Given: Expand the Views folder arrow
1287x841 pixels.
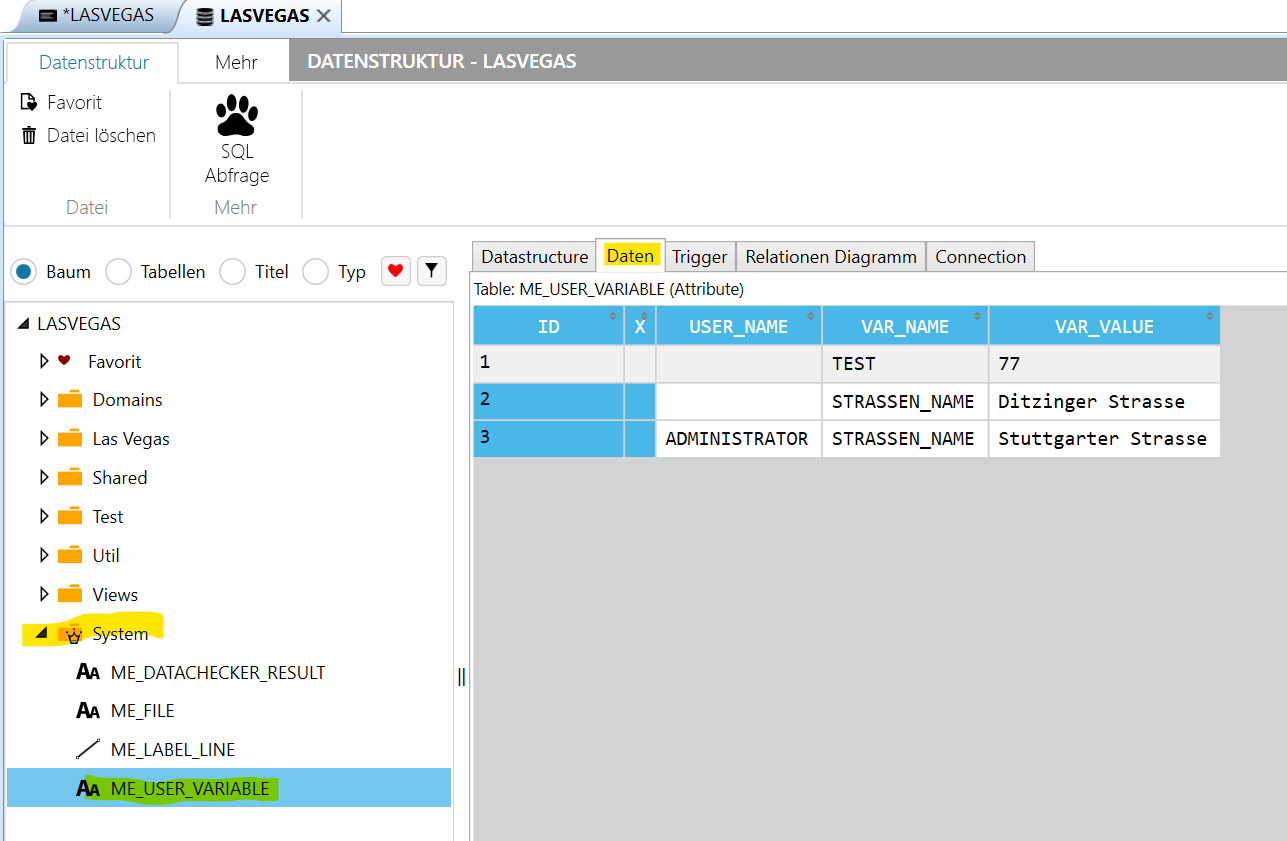Looking at the screenshot, I should click(43, 594).
